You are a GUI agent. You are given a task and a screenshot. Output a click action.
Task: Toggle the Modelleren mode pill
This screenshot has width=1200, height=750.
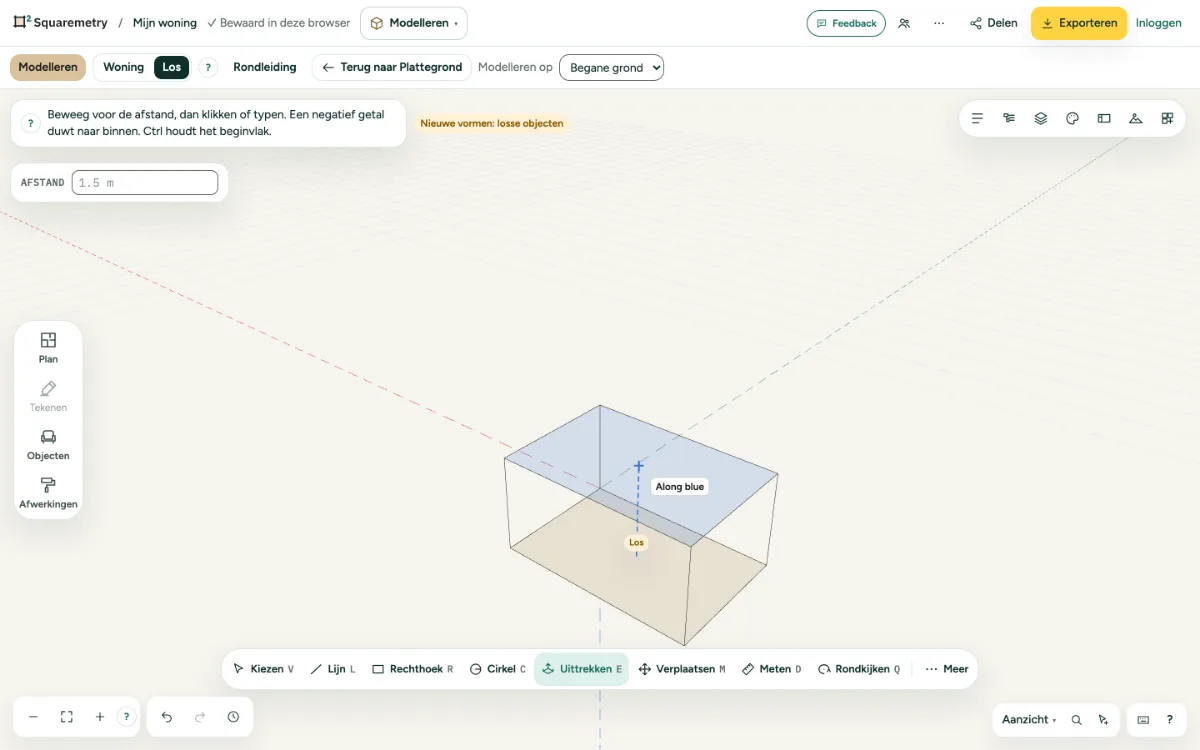pos(48,67)
